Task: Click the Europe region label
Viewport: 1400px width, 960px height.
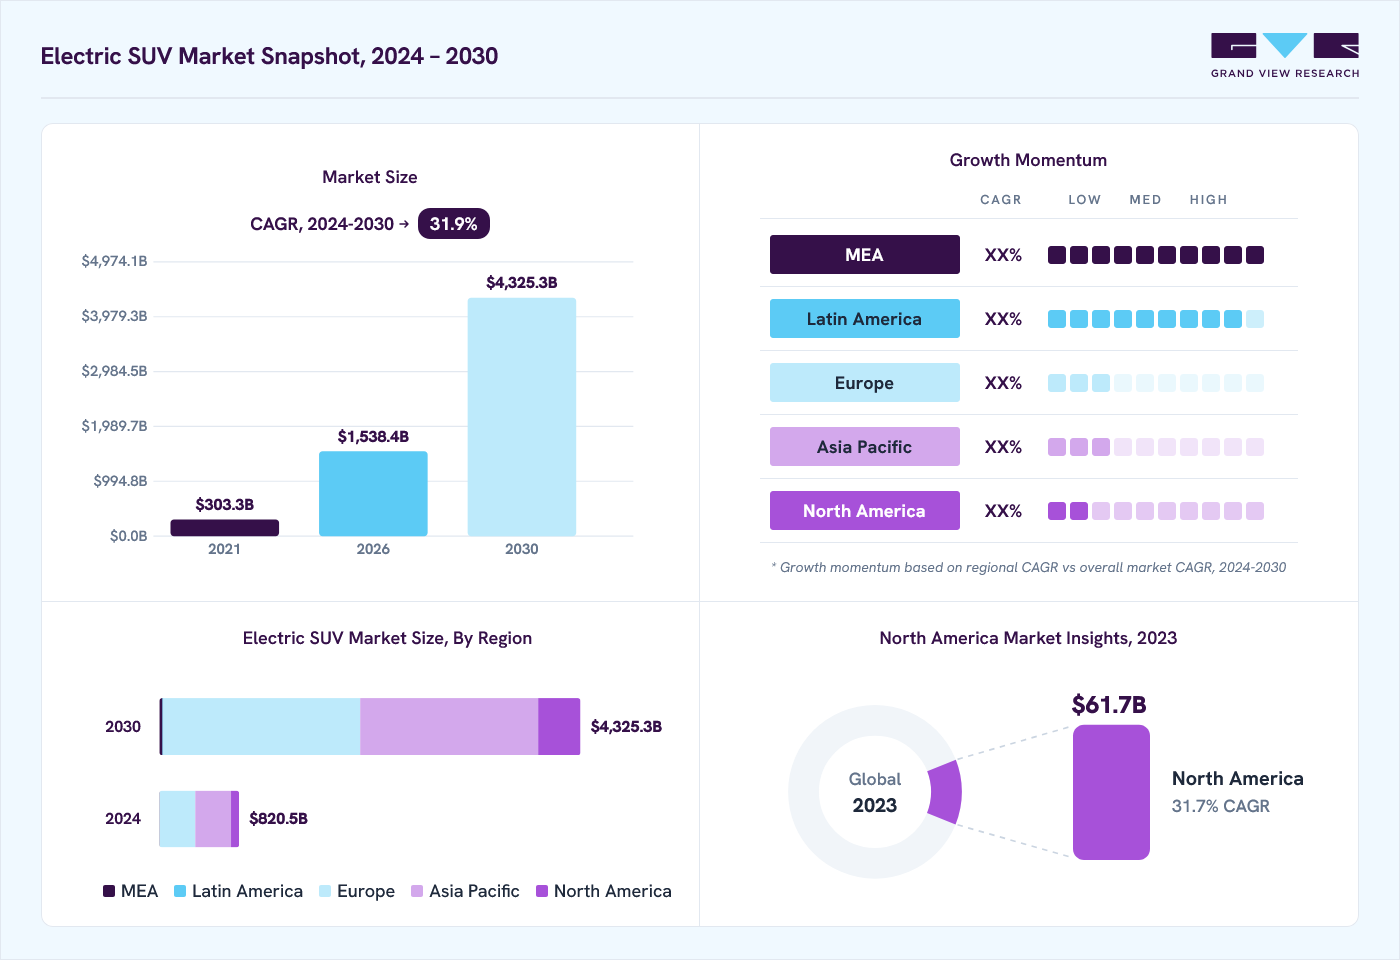Action: (865, 383)
